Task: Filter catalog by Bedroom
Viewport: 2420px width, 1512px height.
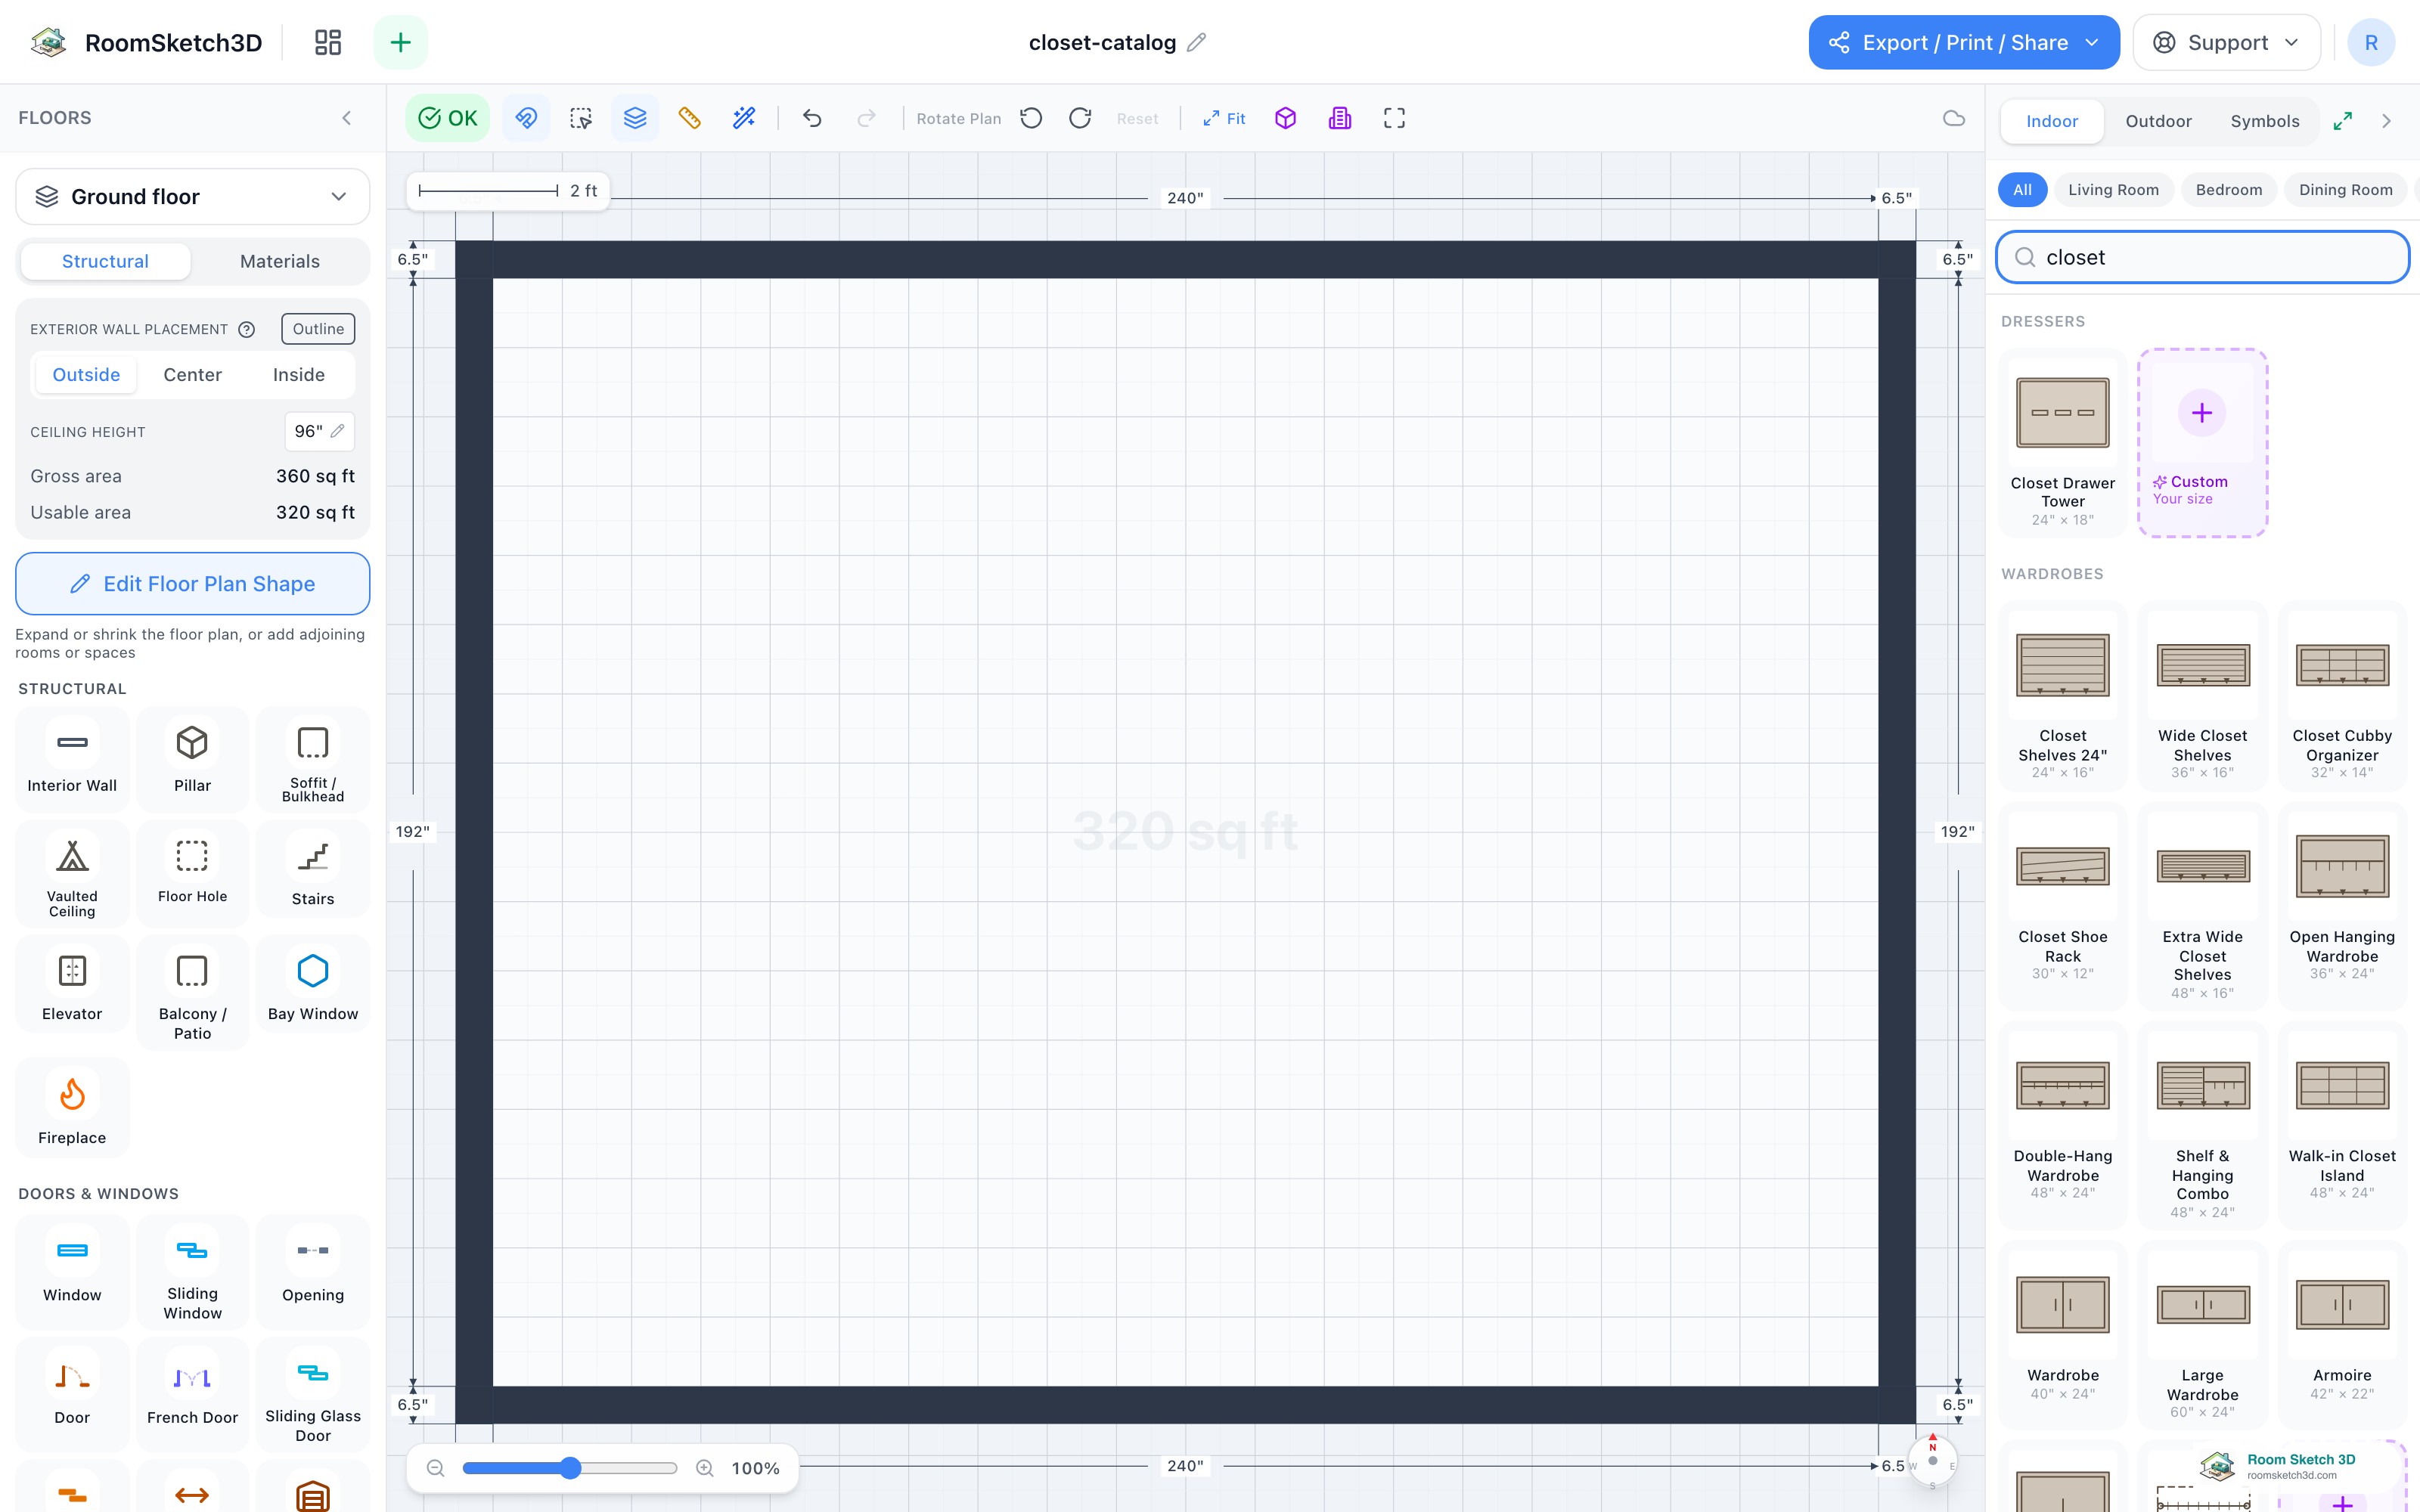Action: (2229, 190)
